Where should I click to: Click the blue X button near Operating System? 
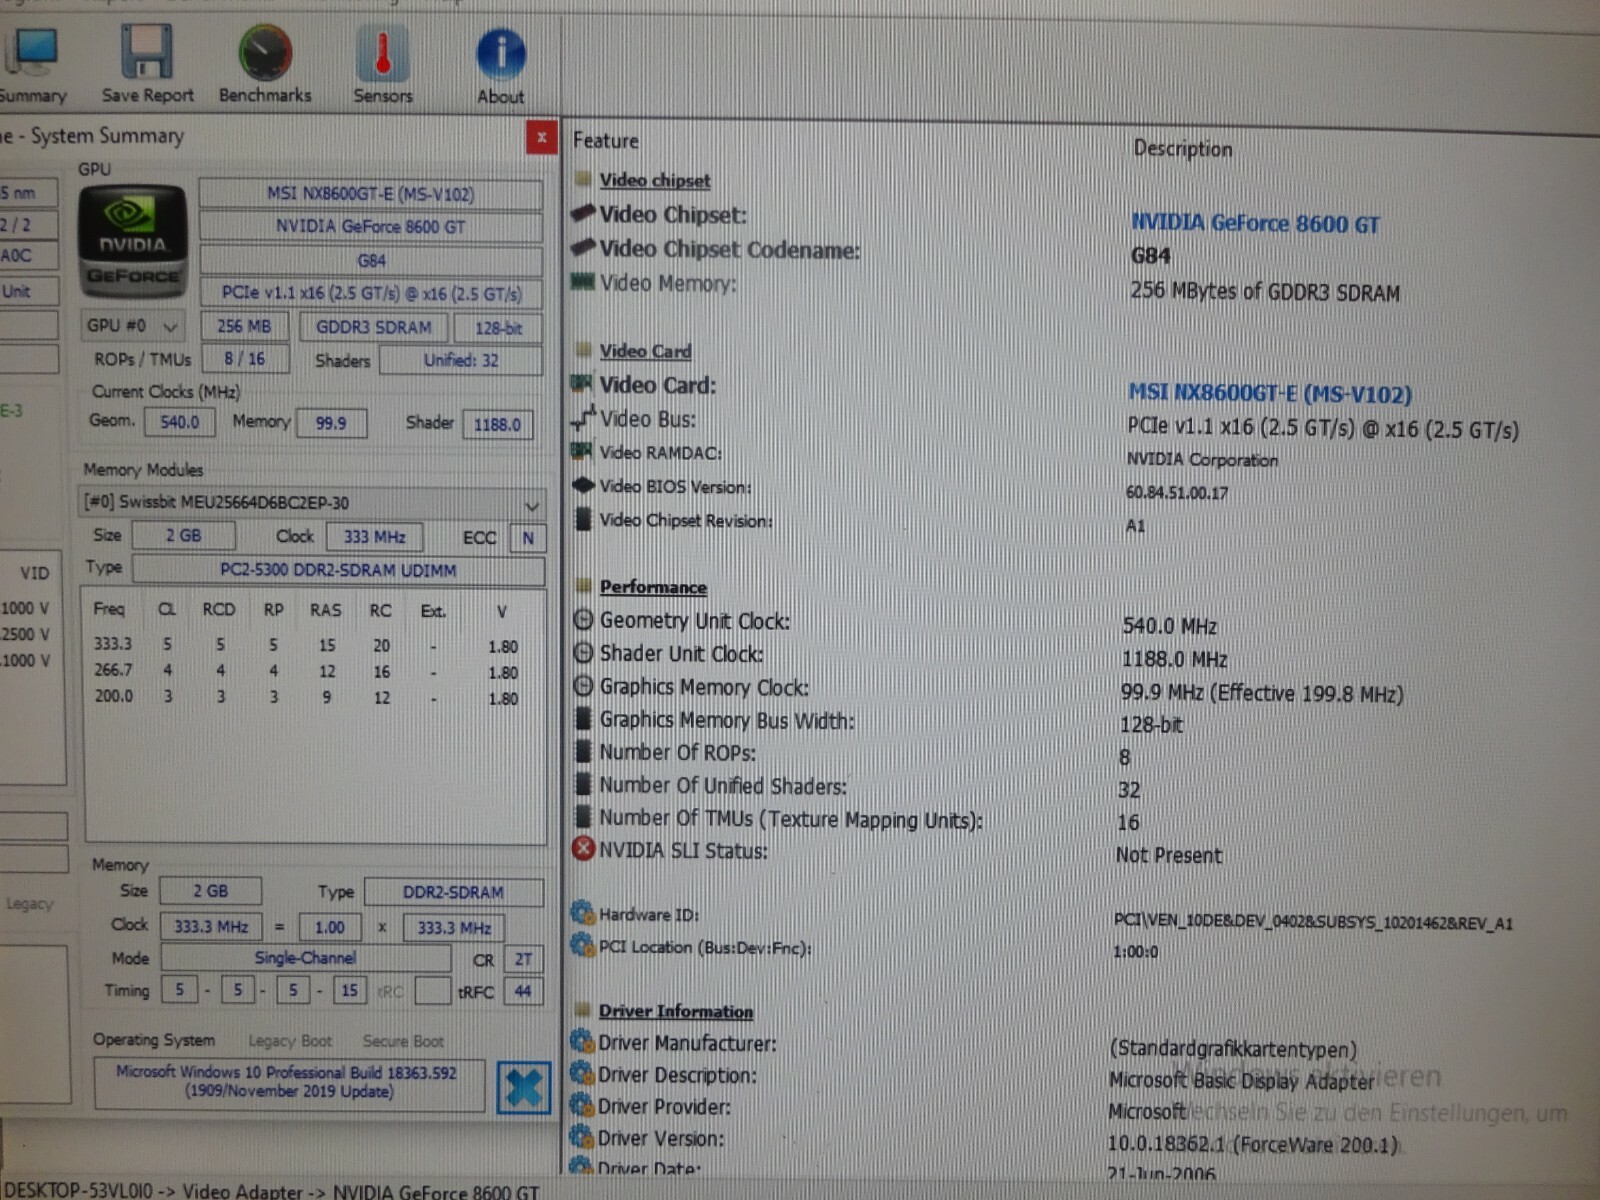(524, 1087)
